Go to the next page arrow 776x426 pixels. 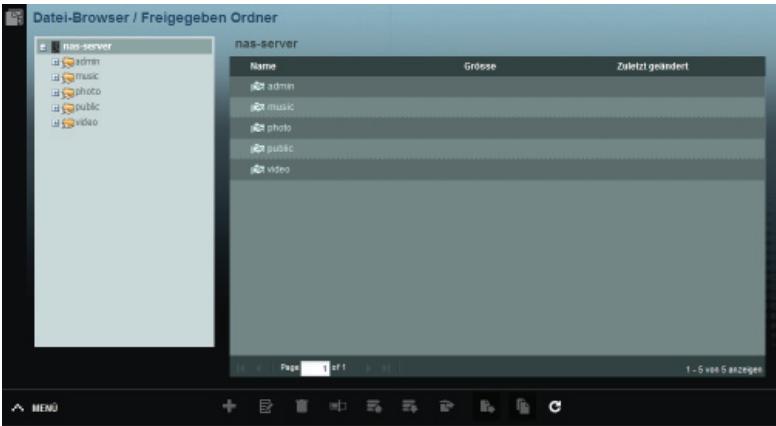(x=368, y=368)
